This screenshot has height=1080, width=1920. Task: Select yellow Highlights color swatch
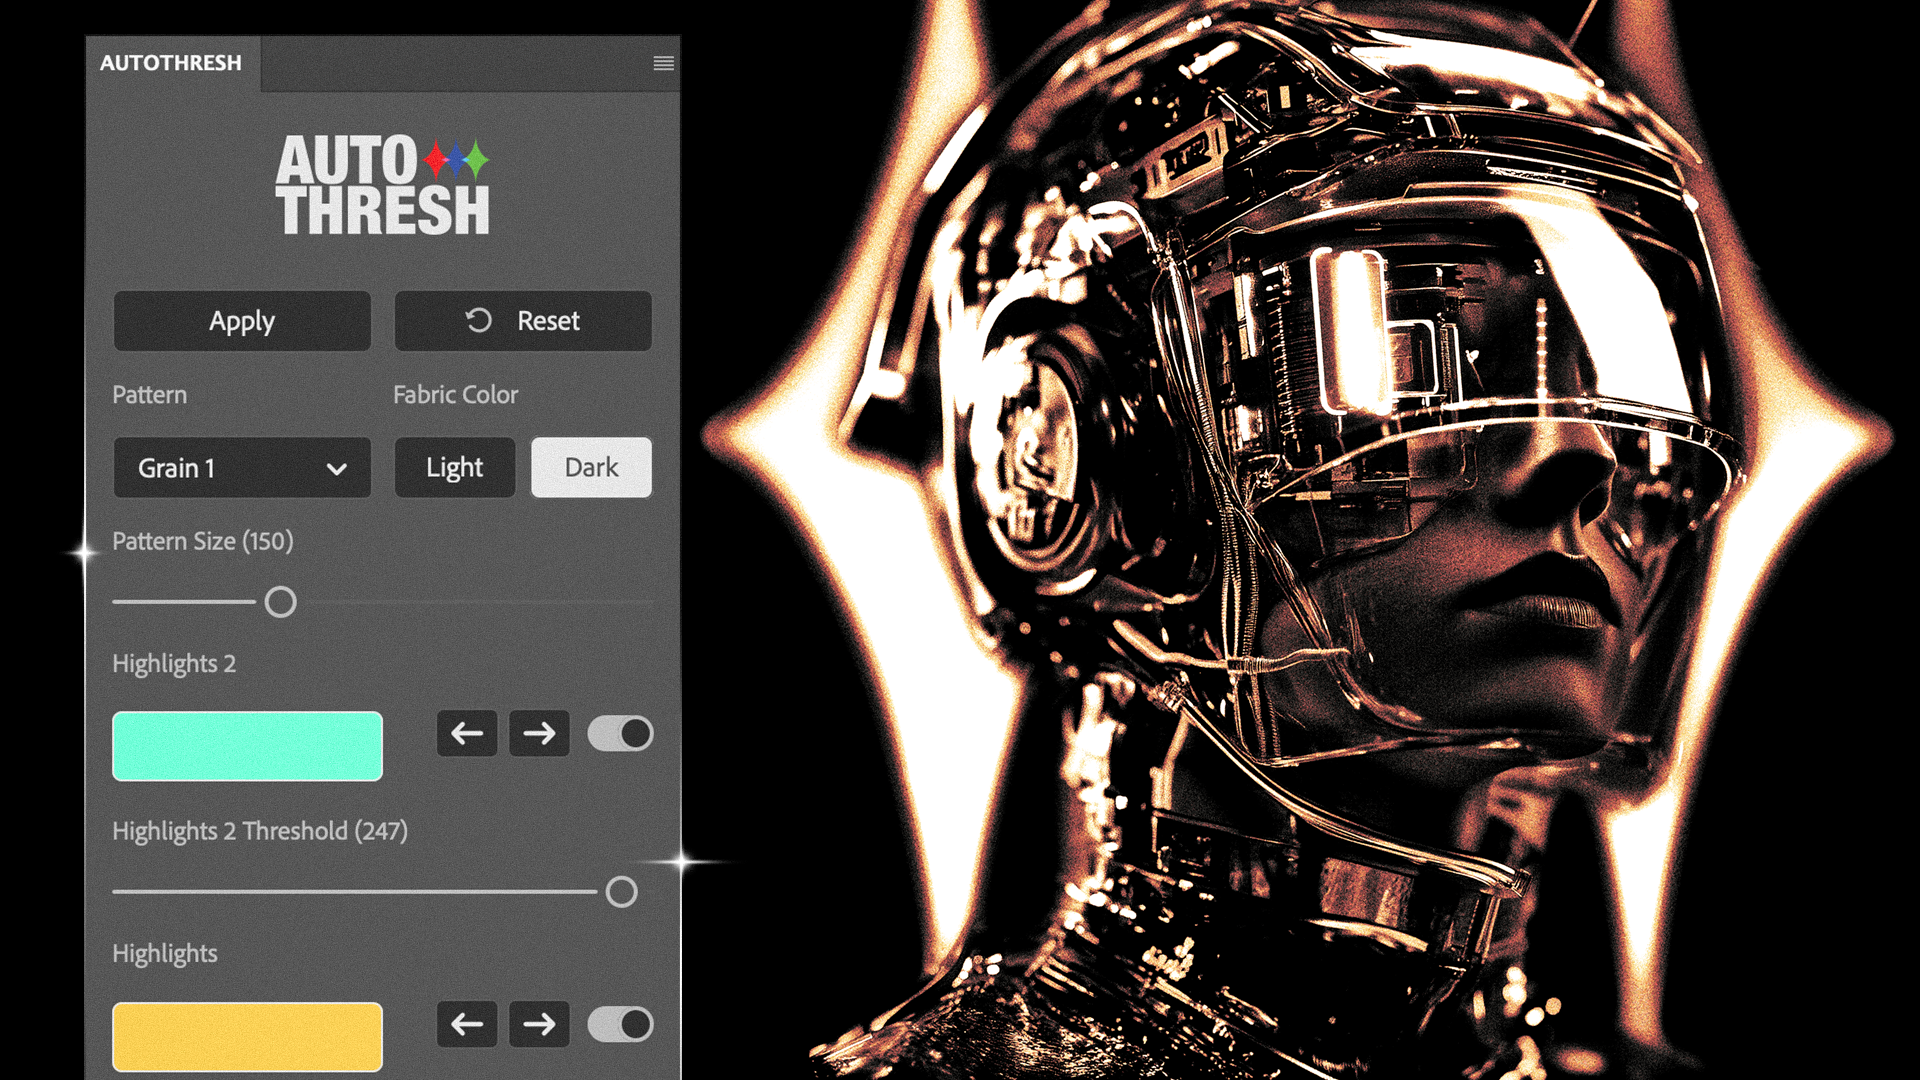[x=248, y=1033]
